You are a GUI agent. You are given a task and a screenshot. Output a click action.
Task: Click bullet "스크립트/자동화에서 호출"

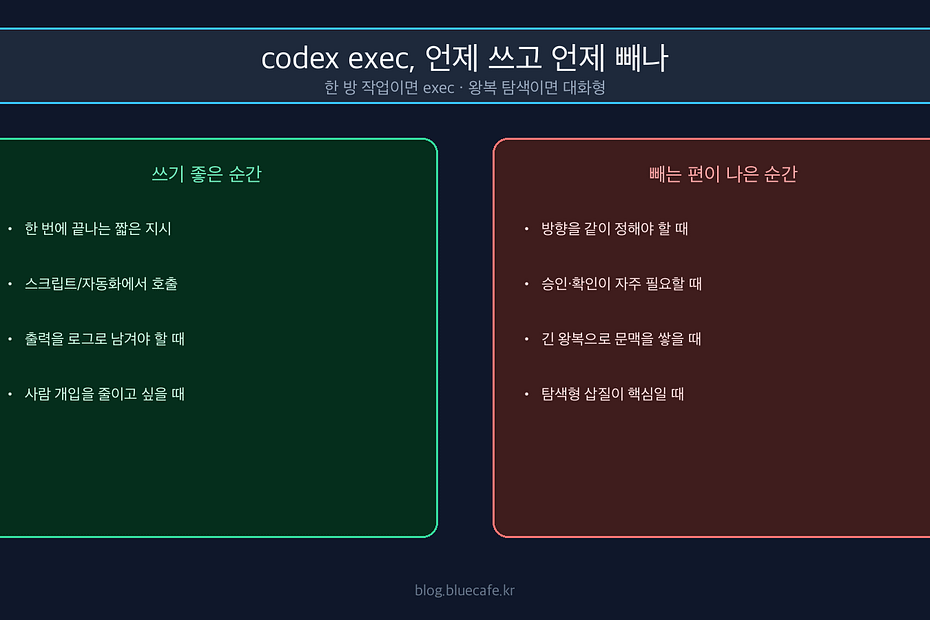[x=101, y=284]
